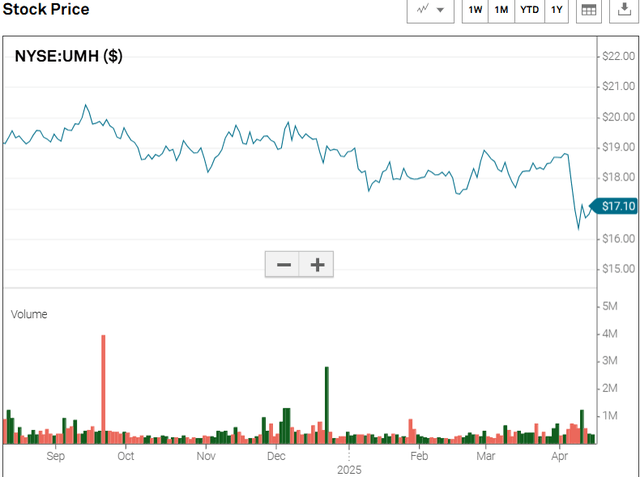640x477 pixels.
Task: Open the chart type dropdown
Action: point(430,10)
